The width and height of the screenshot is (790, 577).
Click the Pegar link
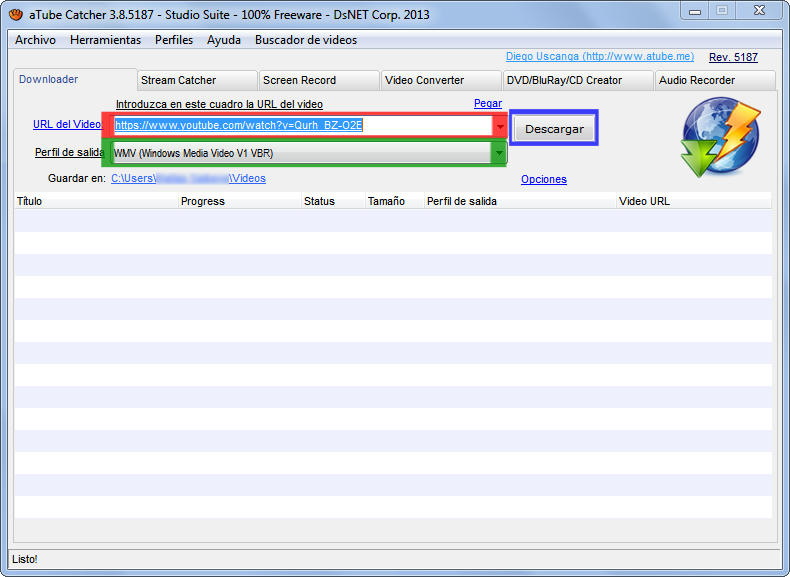(x=488, y=103)
